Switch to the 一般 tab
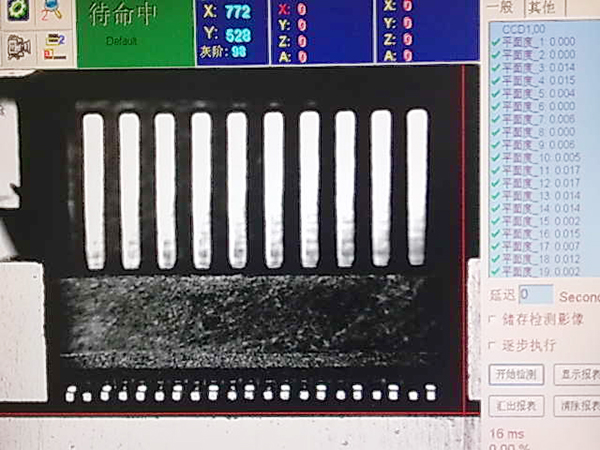The height and width of the screenshot is (450, 600). 500,6
